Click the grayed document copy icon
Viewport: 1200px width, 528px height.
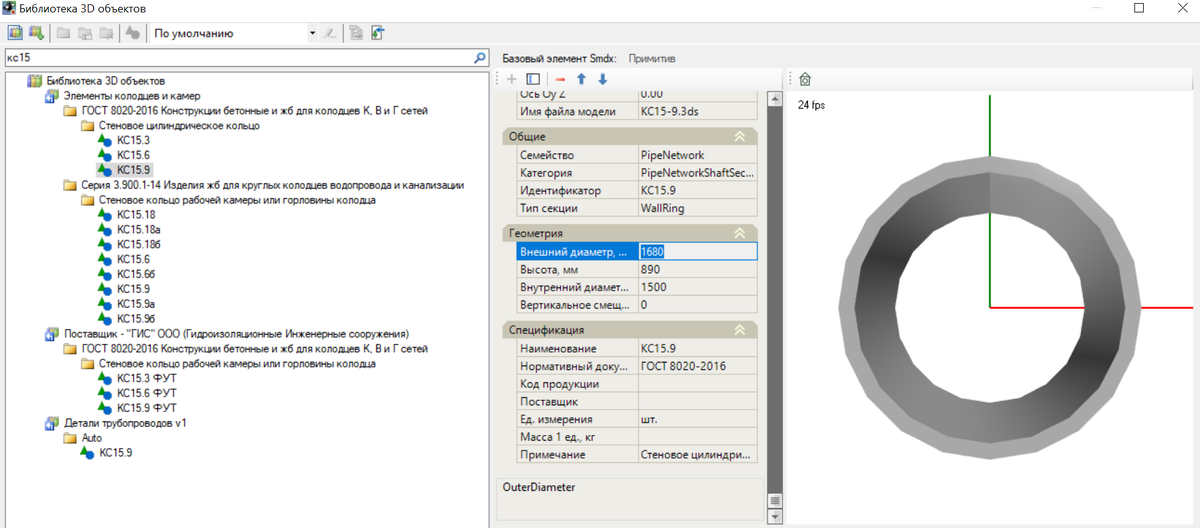click(356, 33)
